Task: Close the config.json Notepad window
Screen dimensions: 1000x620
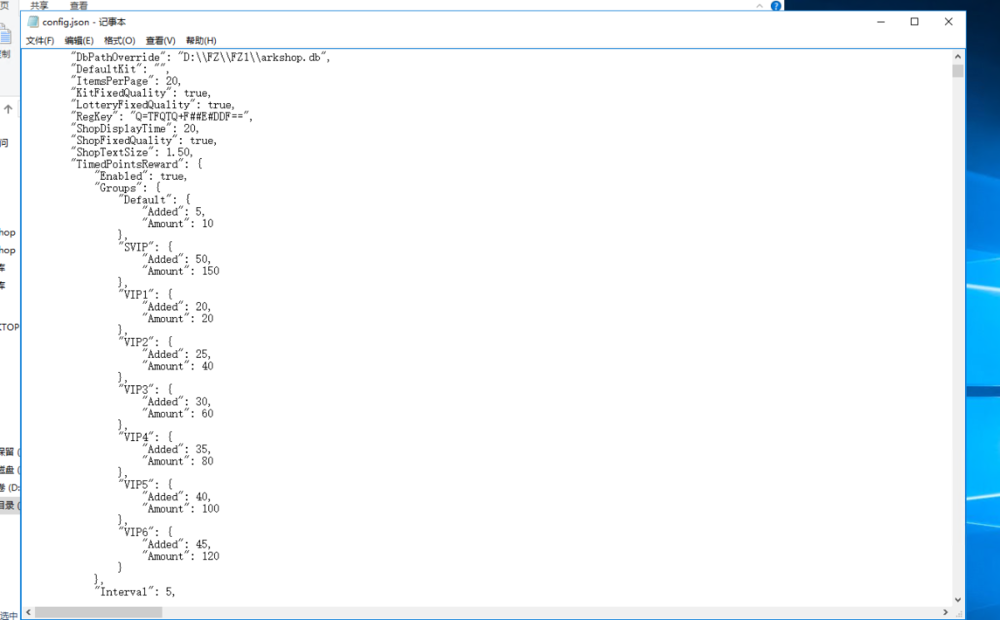Action: point(948,21)
